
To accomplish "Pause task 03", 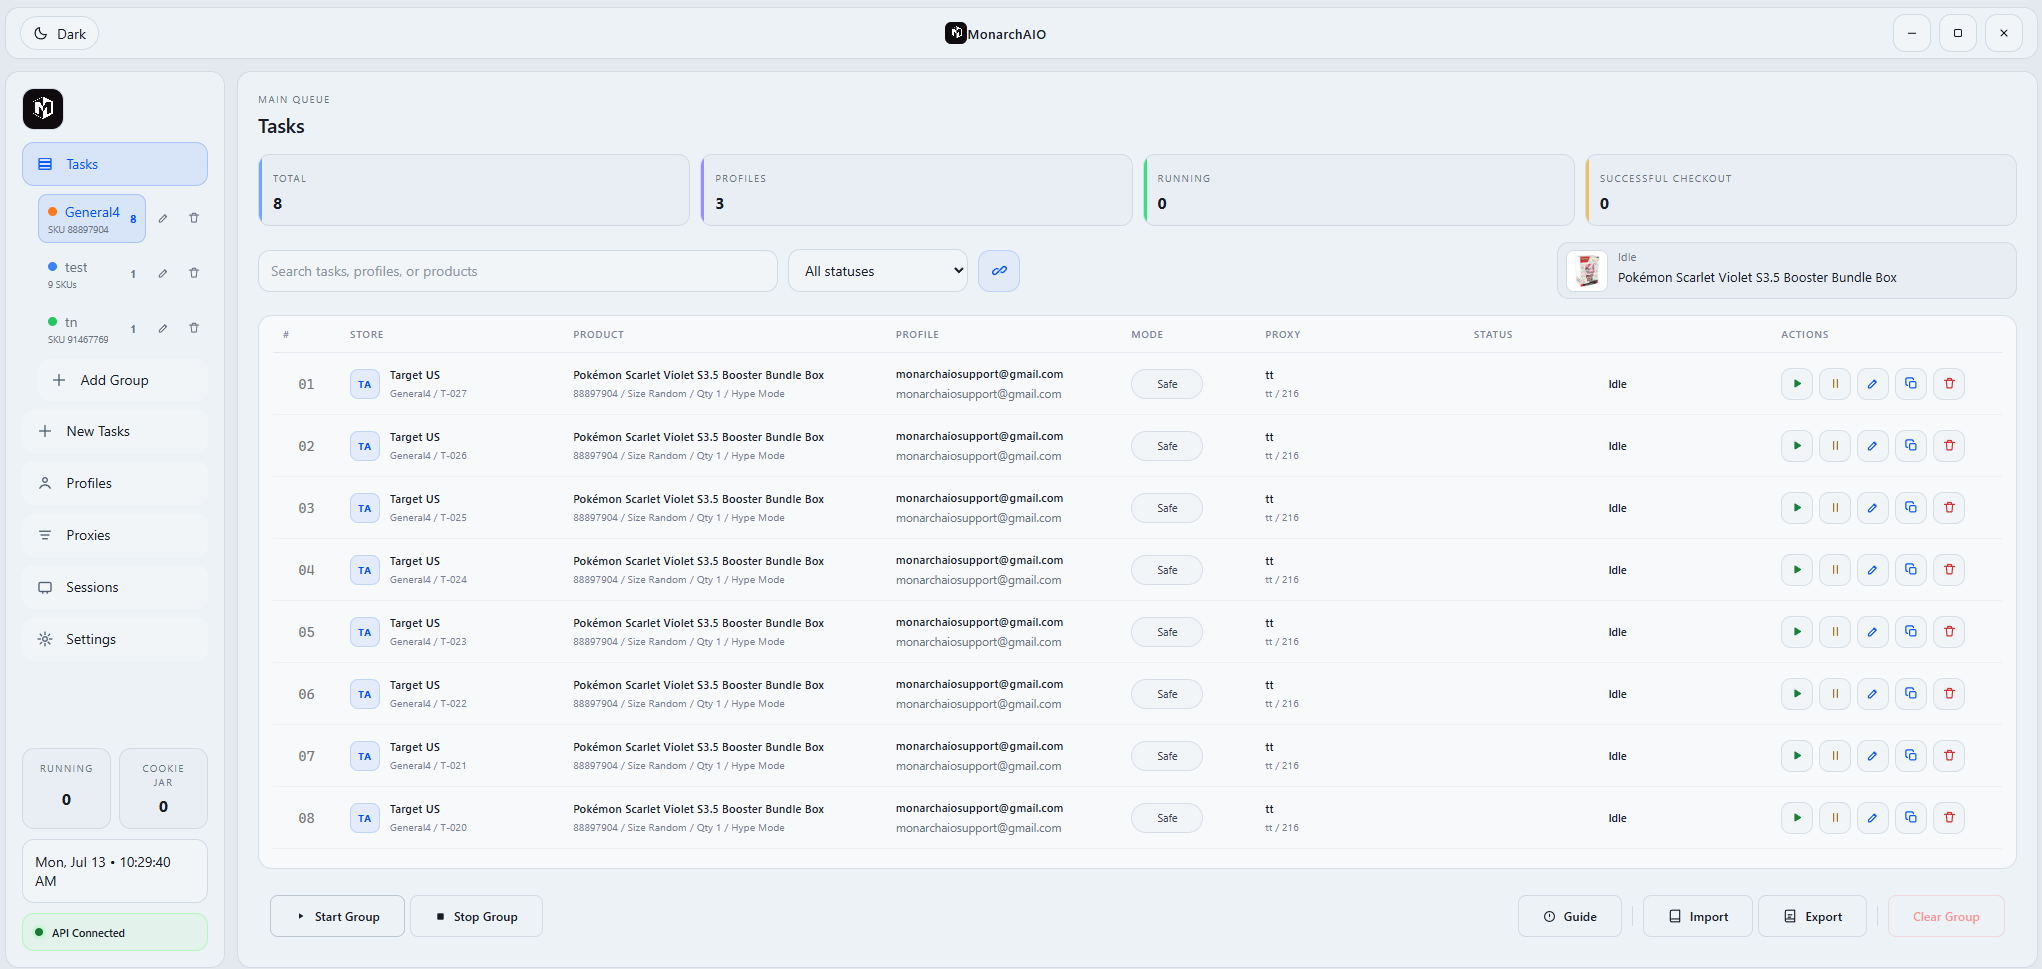I will tap(1835, 508).
